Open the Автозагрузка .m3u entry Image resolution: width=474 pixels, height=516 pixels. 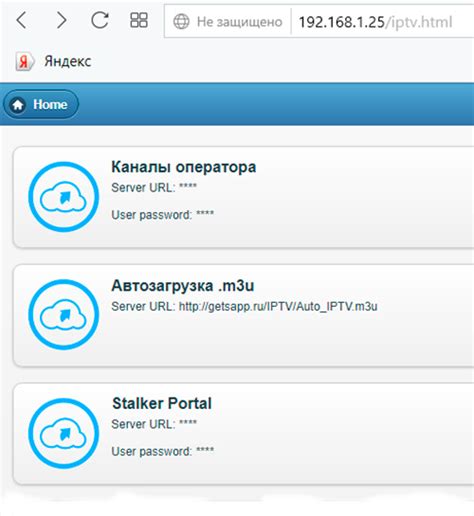[183, 286]
